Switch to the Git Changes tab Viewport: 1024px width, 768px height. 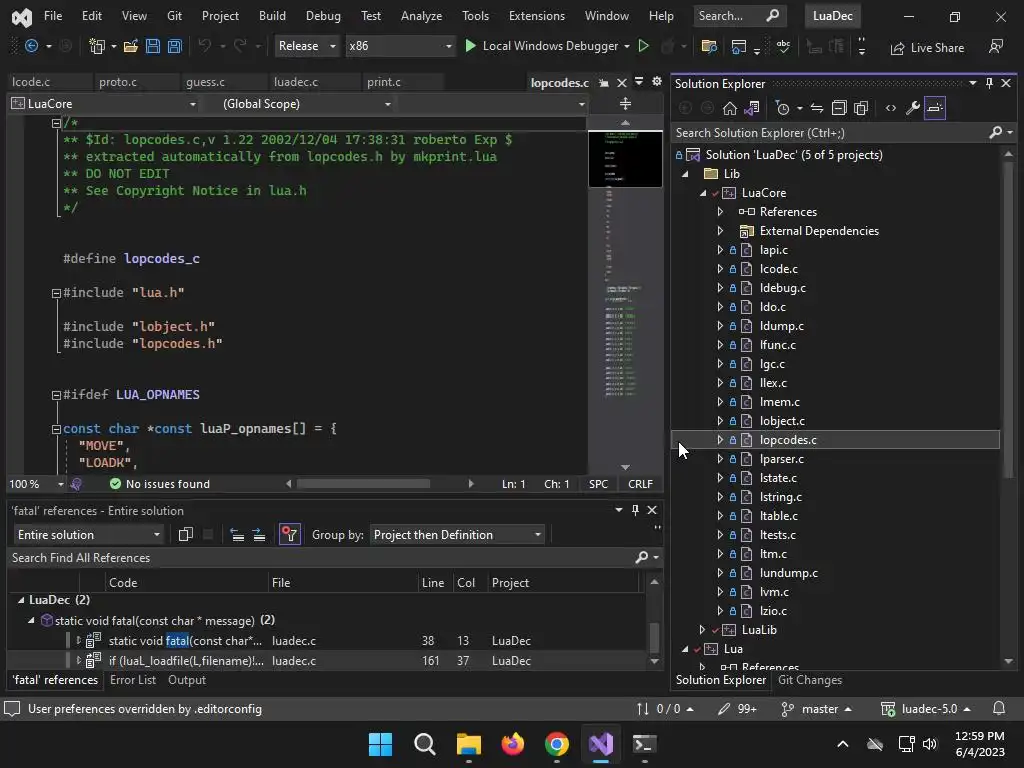click(810, 680)
